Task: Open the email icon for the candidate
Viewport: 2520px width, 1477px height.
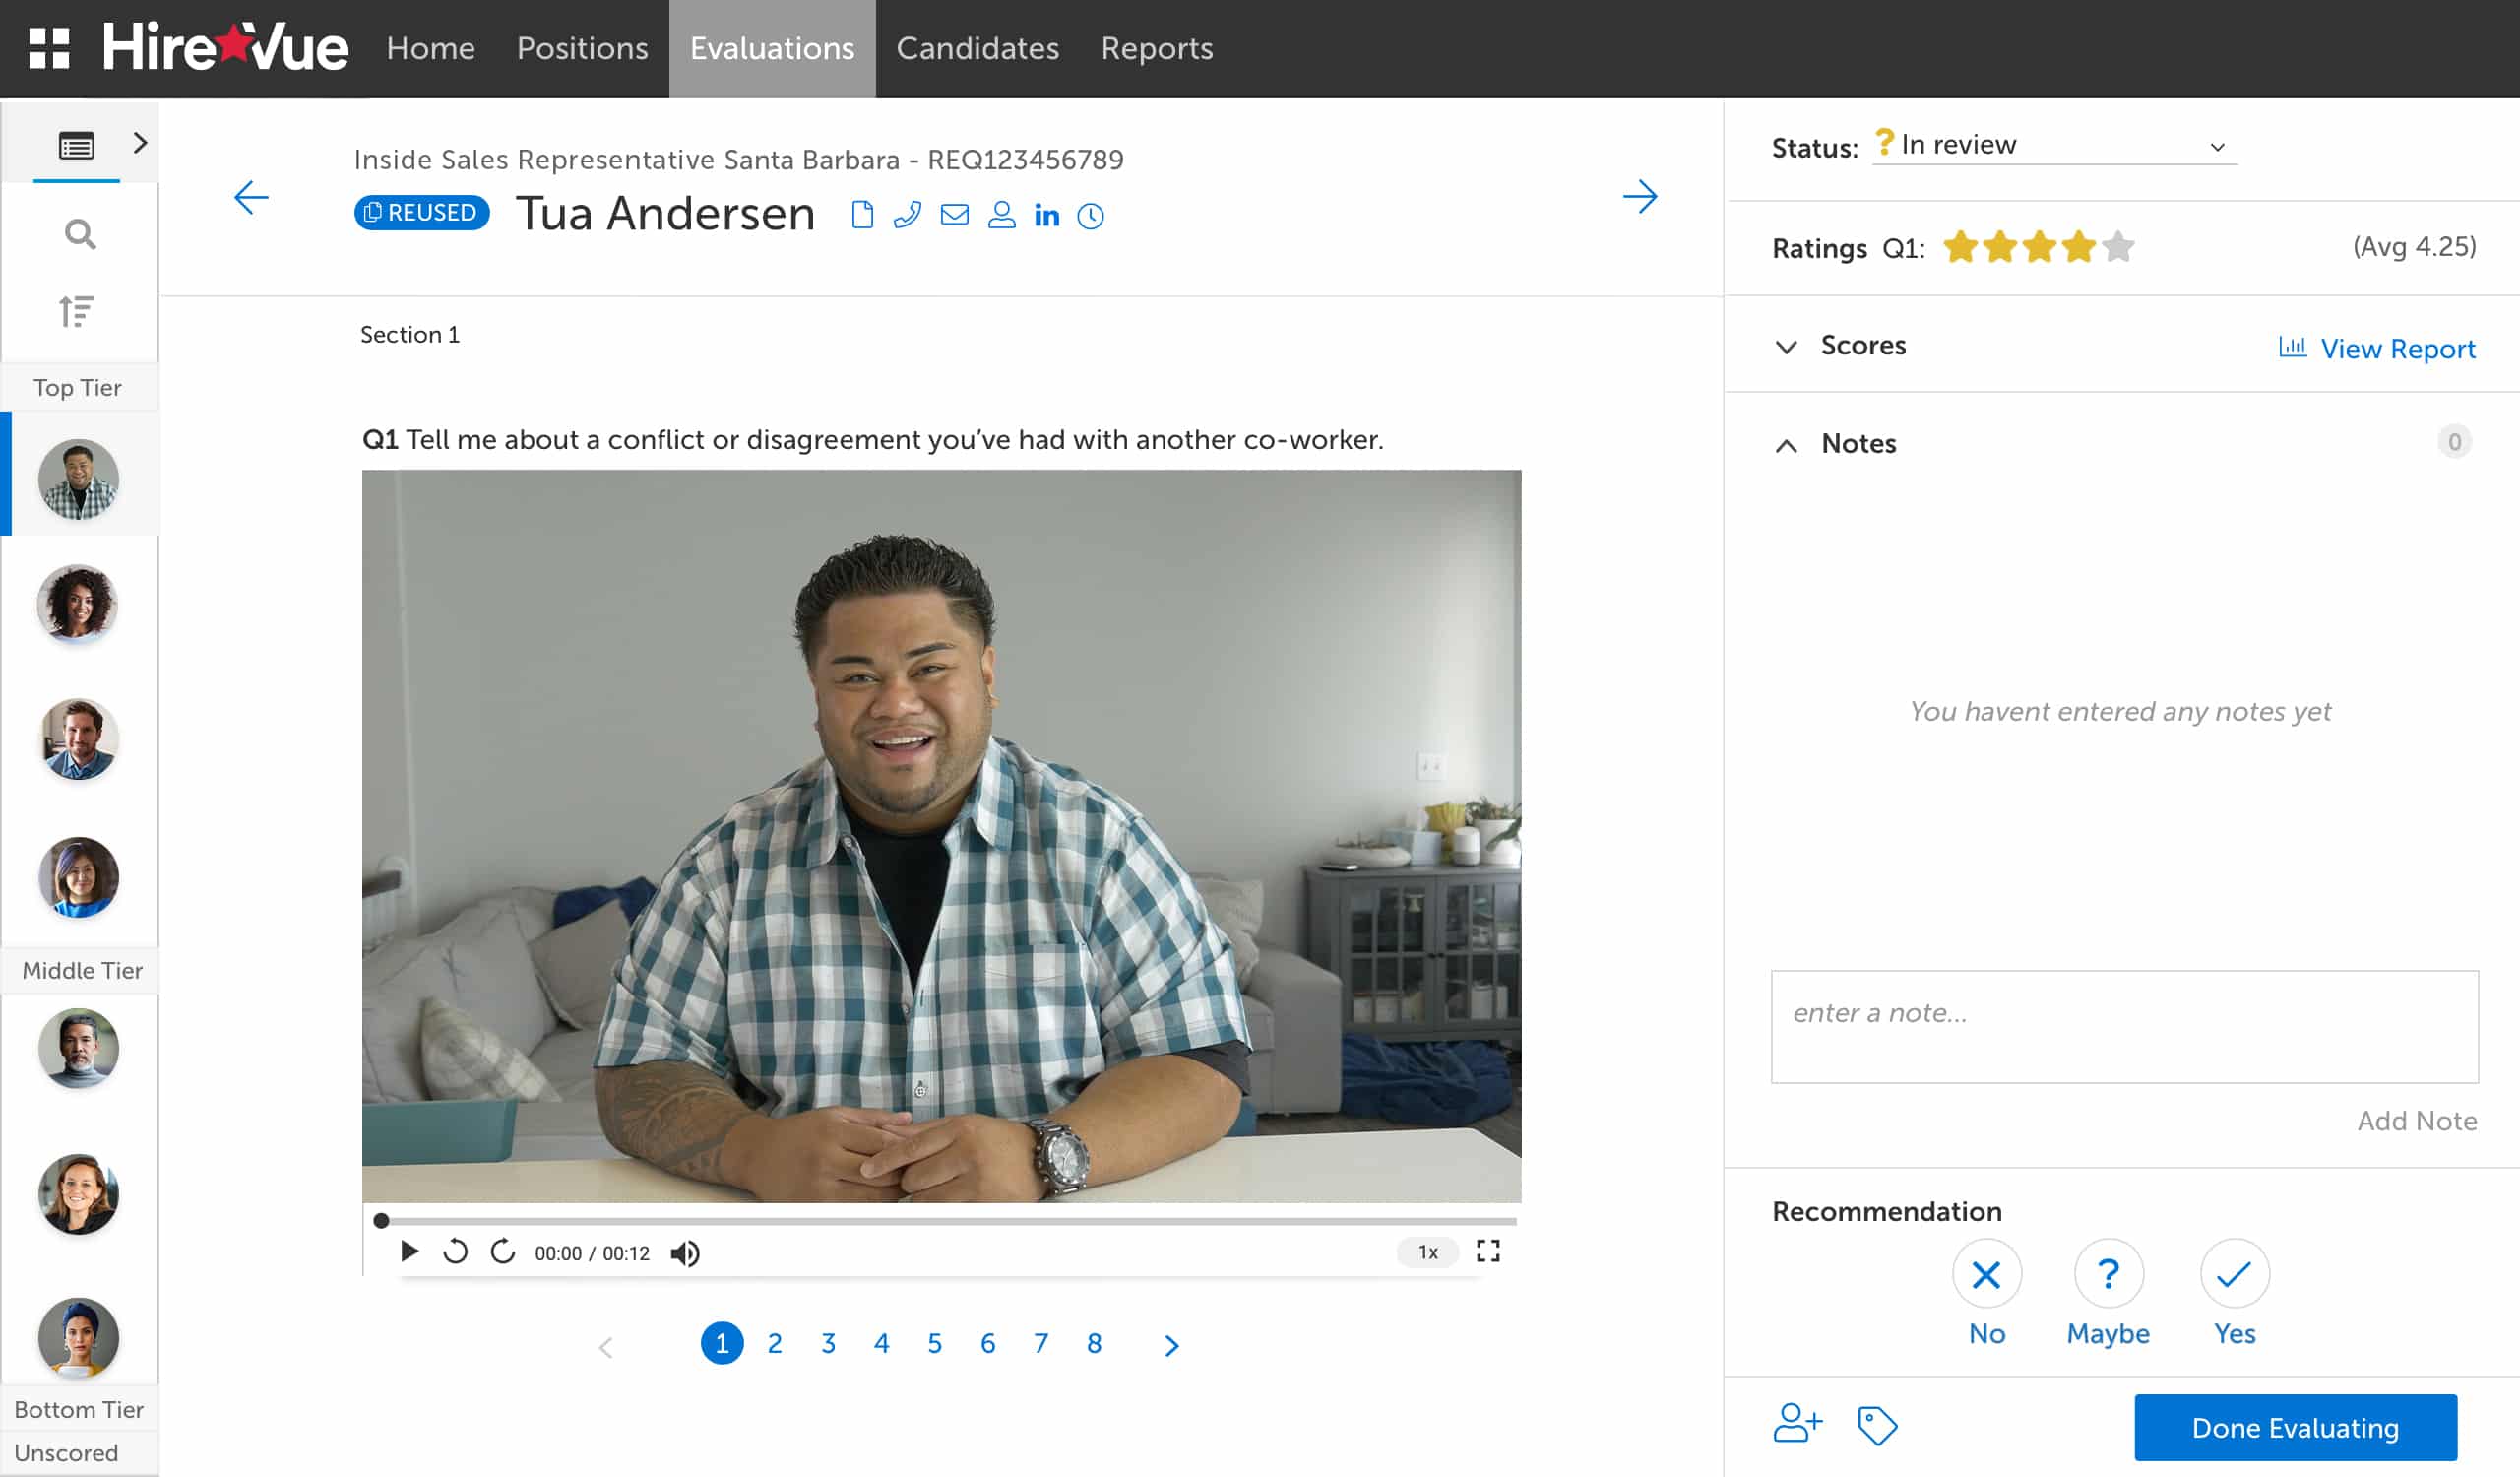Action: pyautogui.click(x=954, y=215)
